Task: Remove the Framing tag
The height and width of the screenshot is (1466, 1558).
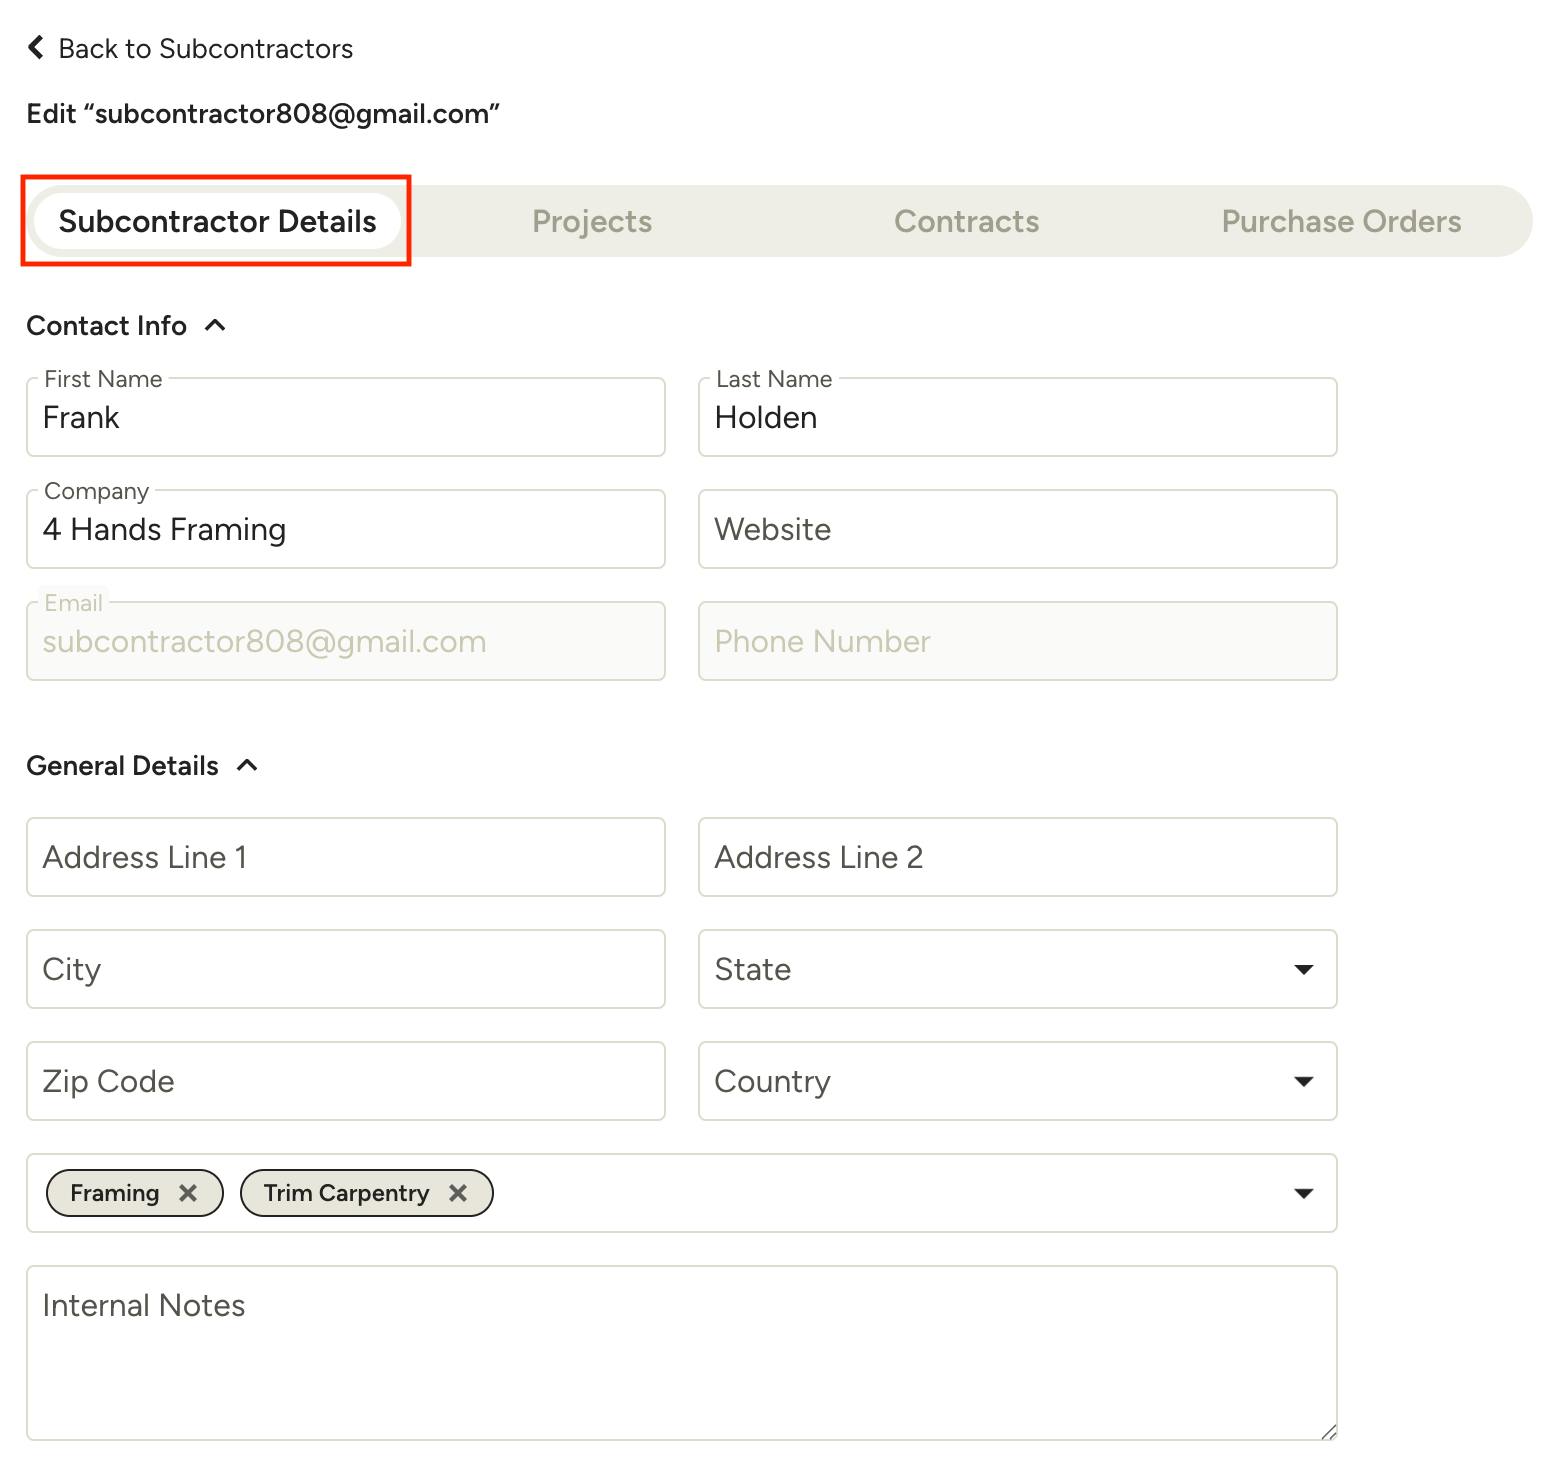Action: coord(187,1193)
